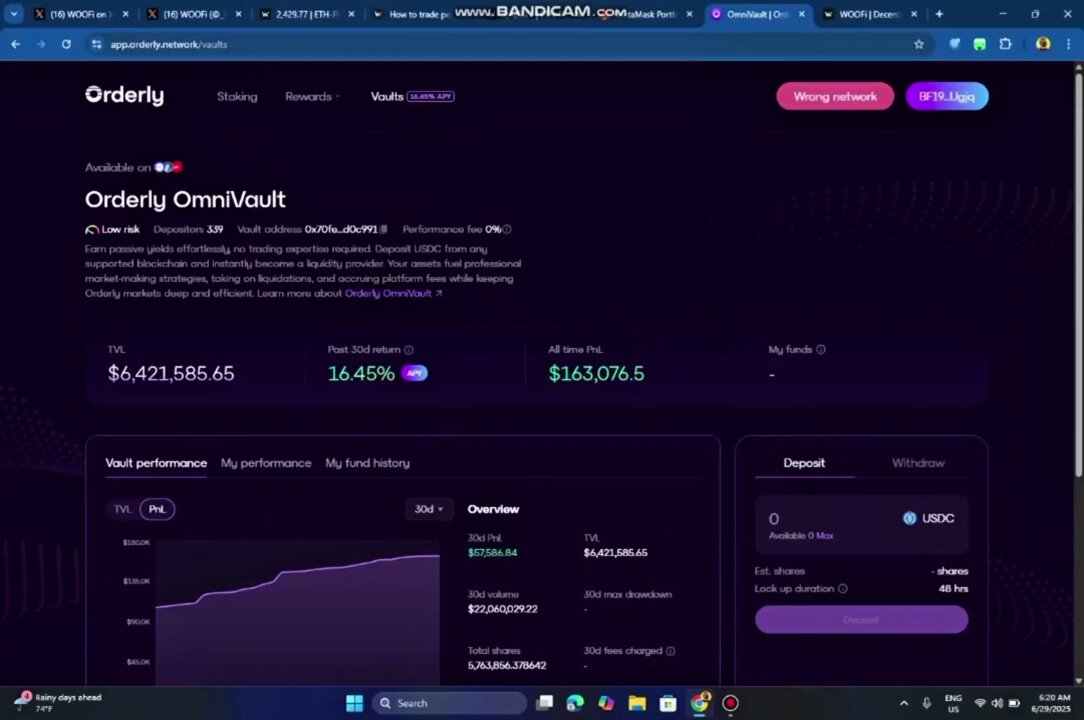Screen dimensions: 1084x720
Task: Open Orderly OmniVault learn more link
Action: [x=393, y=293]
